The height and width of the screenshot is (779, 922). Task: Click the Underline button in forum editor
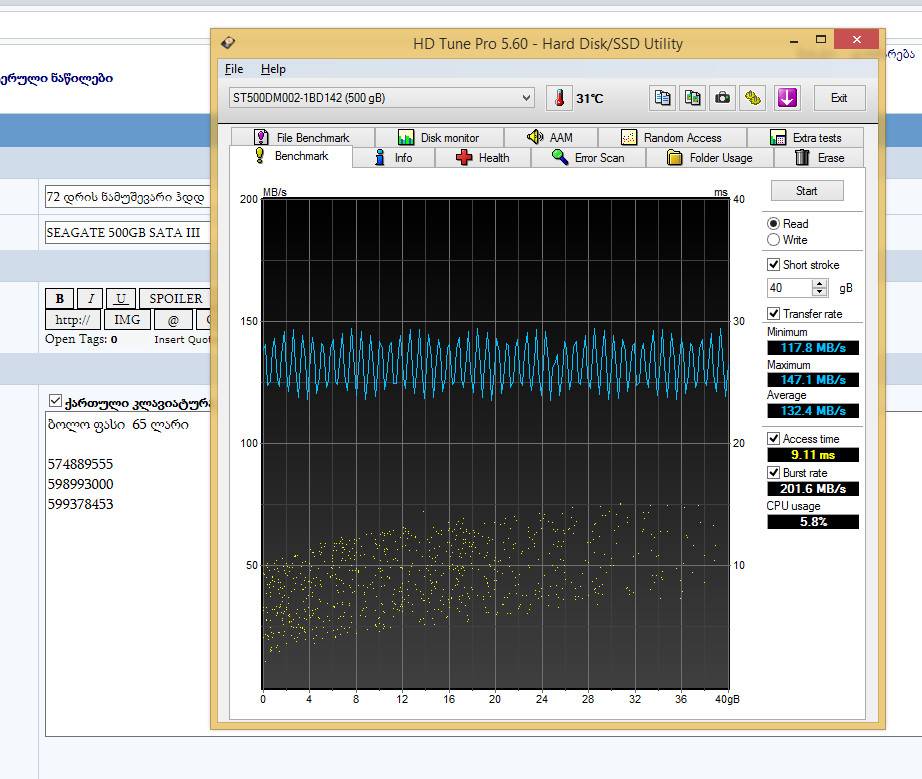click(x=121, y=298)
